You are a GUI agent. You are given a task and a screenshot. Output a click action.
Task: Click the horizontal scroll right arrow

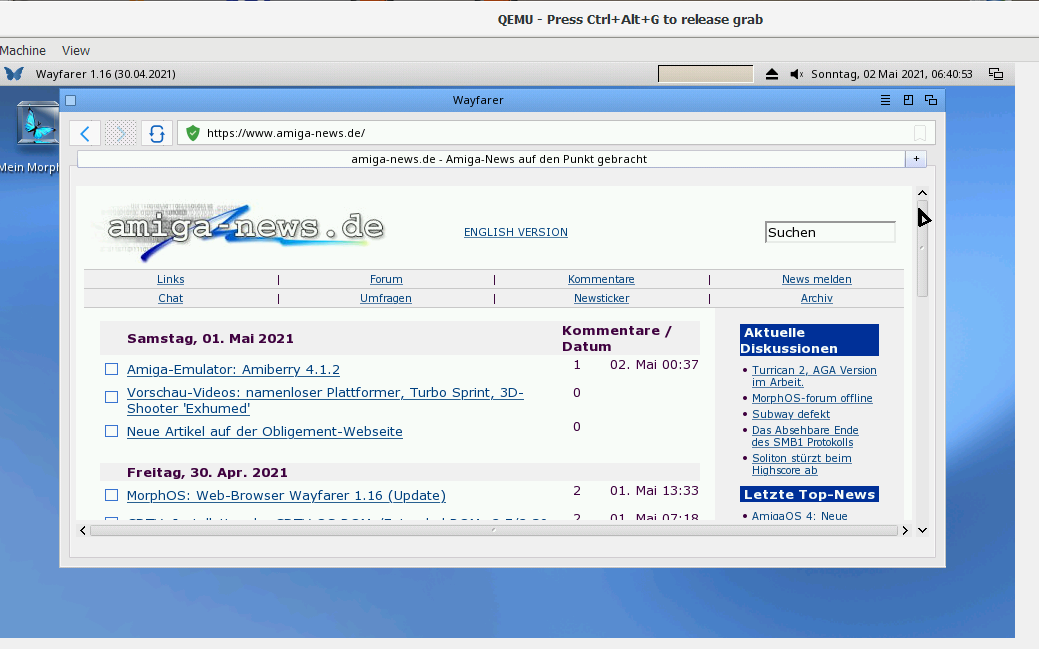905,530
